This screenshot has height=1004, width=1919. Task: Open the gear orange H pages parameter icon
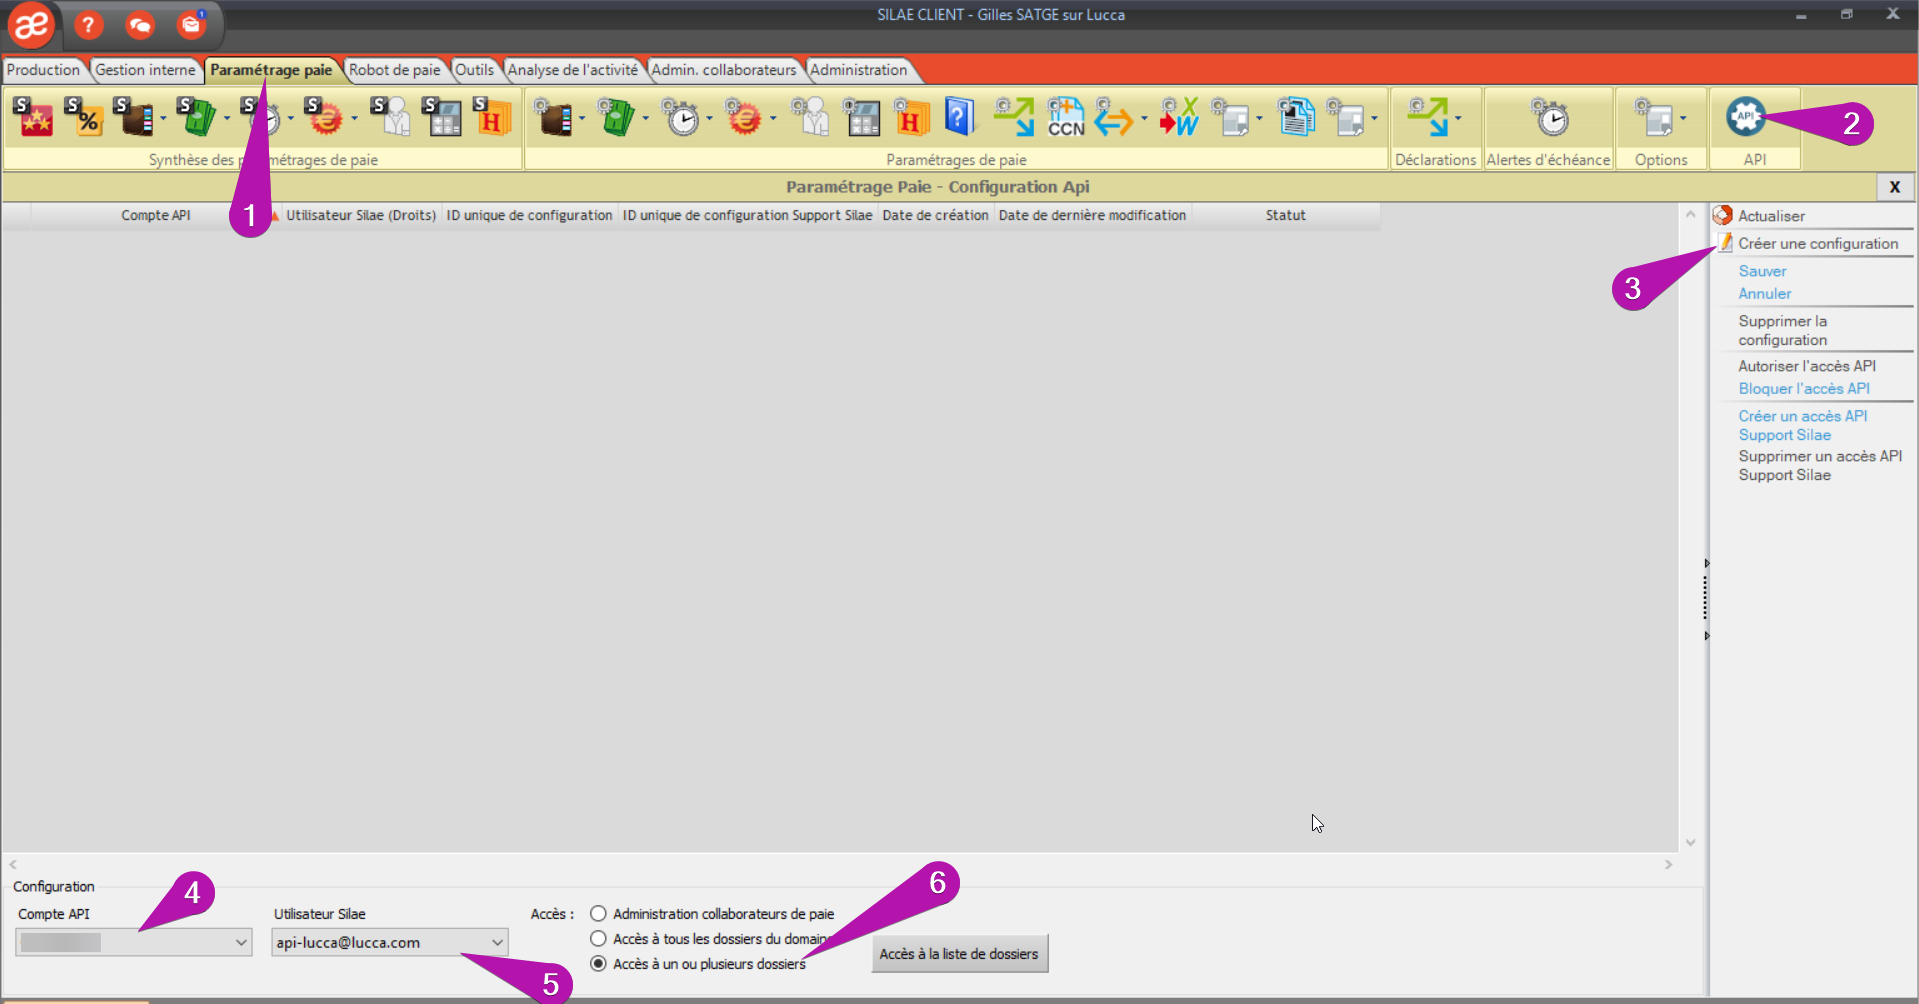[911, 118]
